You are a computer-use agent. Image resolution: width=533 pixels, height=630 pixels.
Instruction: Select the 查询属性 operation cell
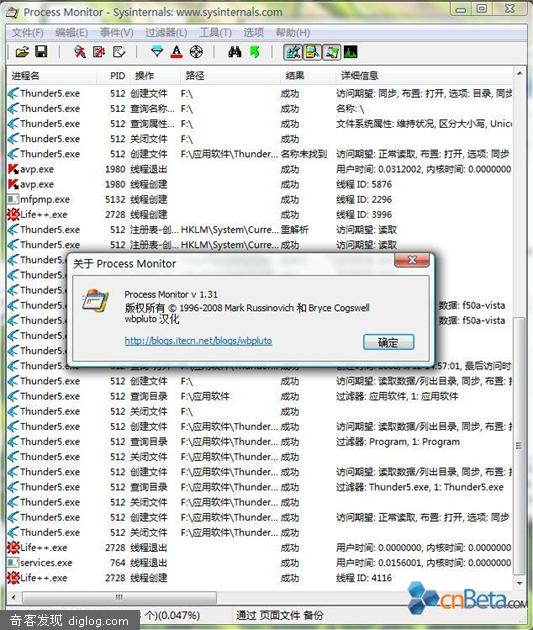[x=152, y=124]
